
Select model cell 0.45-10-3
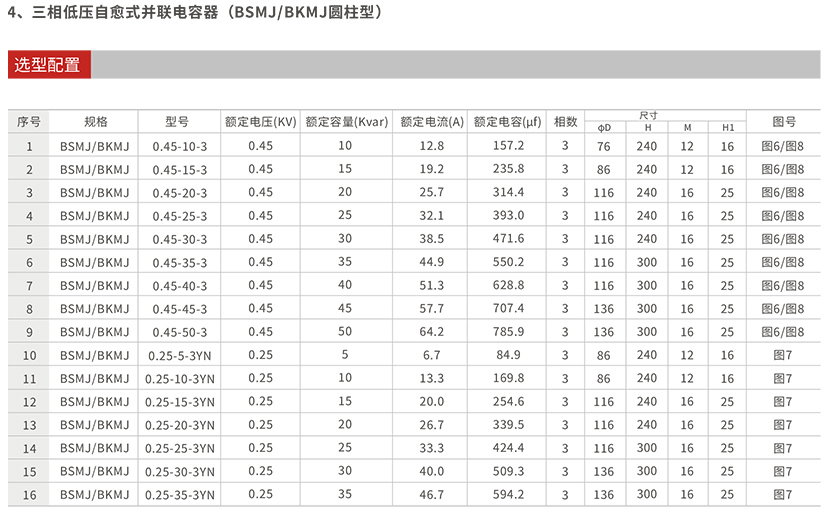pyautogui.click(x=180, y=146)
